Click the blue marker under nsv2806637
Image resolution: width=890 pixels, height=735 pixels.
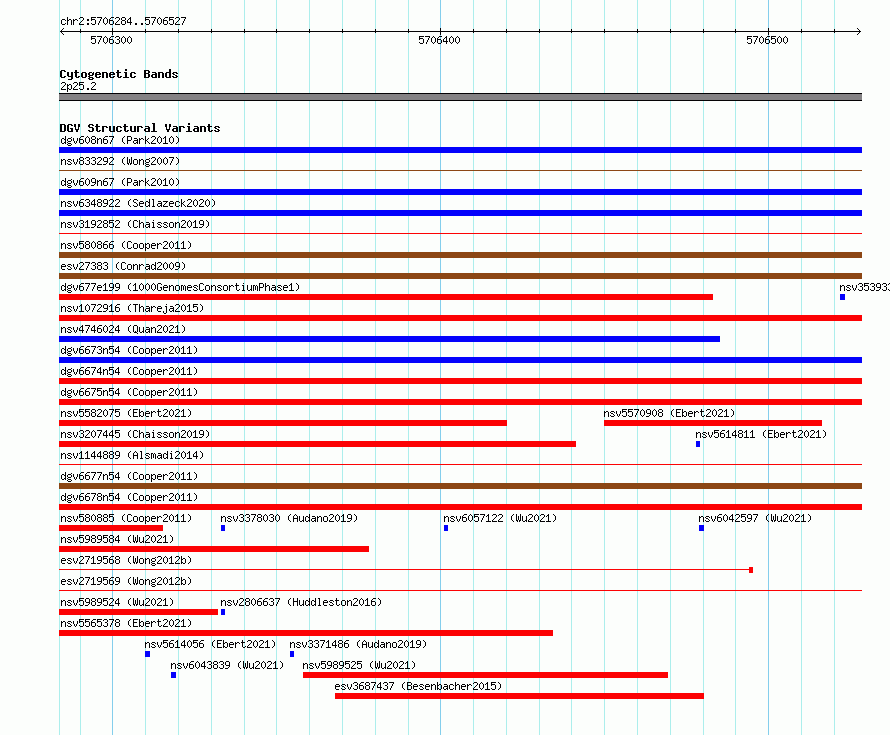tap(223, 612)
